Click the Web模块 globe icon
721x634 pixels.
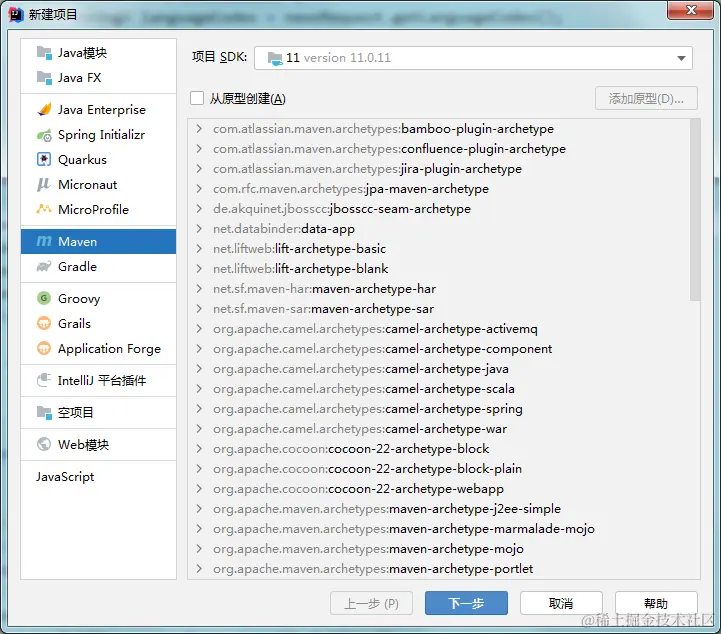(44, 444)
